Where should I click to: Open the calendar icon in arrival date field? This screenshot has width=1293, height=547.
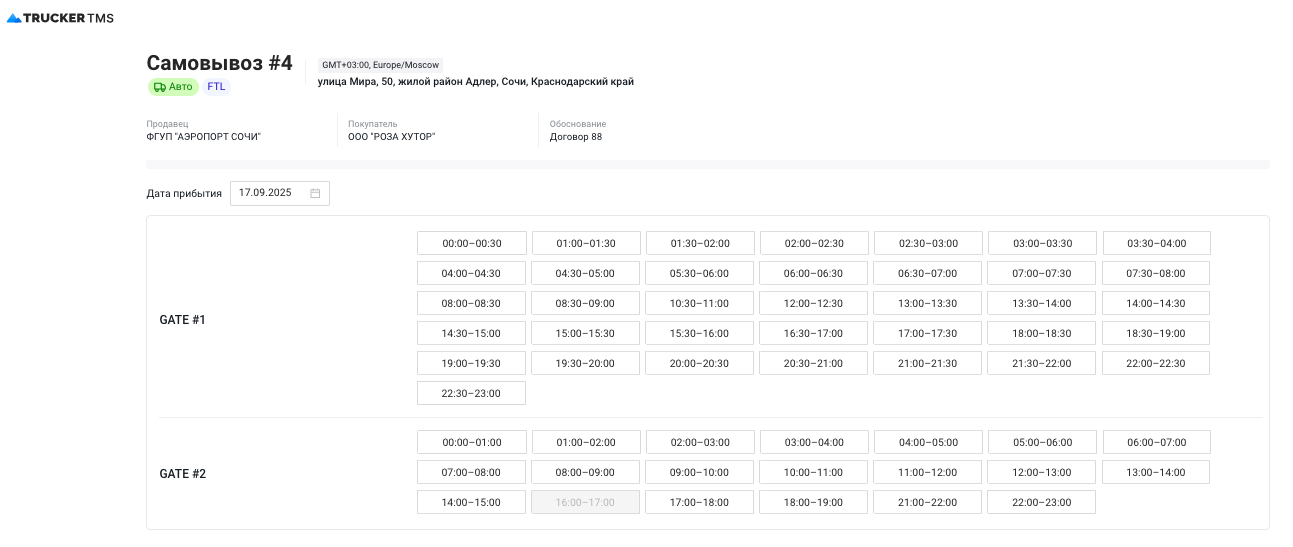(315, 193)
